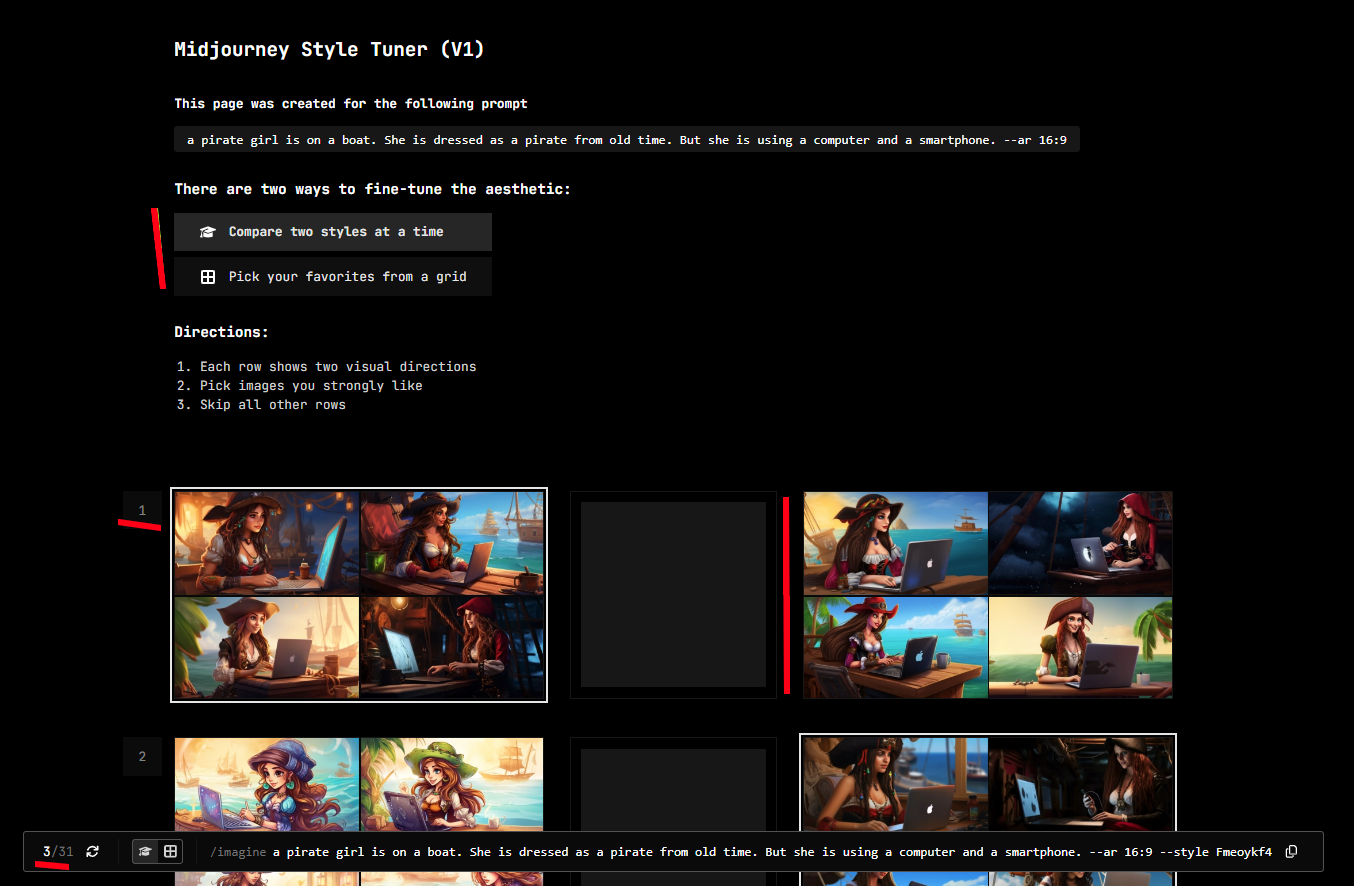Click the Compare two styles at a time button
The width and height of the screenshot is (1354, 886).
point(332,232)
